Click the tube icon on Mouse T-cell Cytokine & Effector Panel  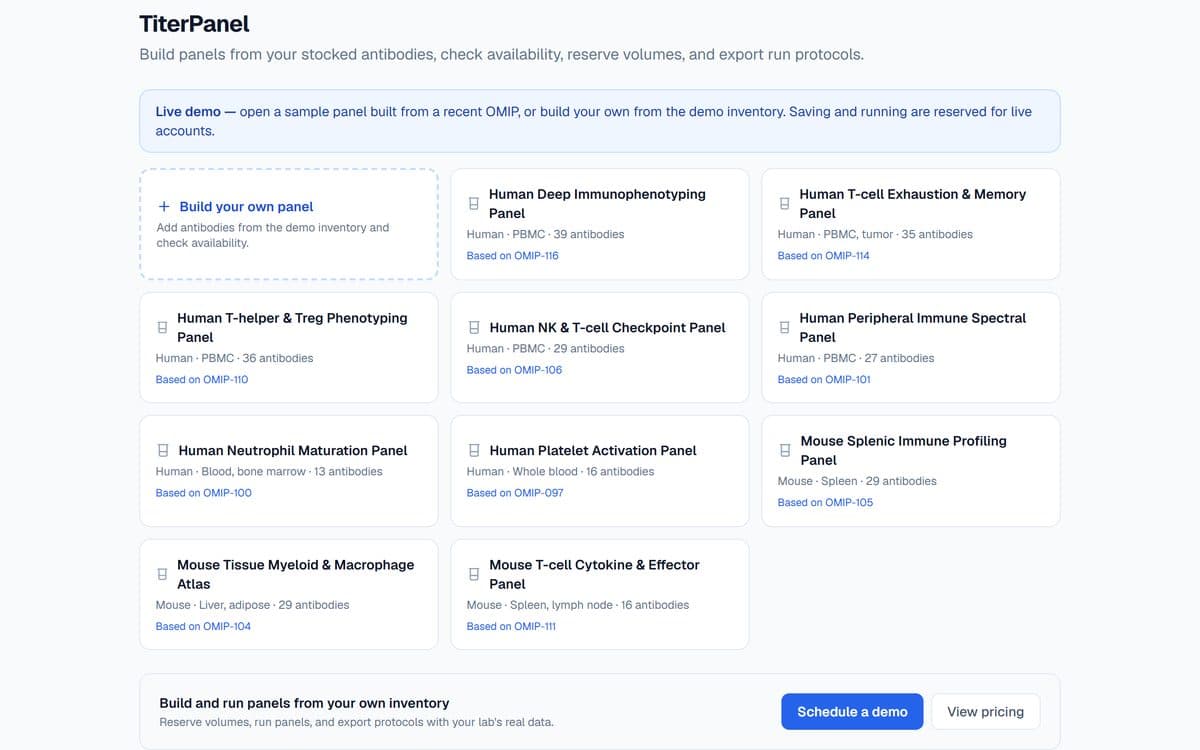473,575
